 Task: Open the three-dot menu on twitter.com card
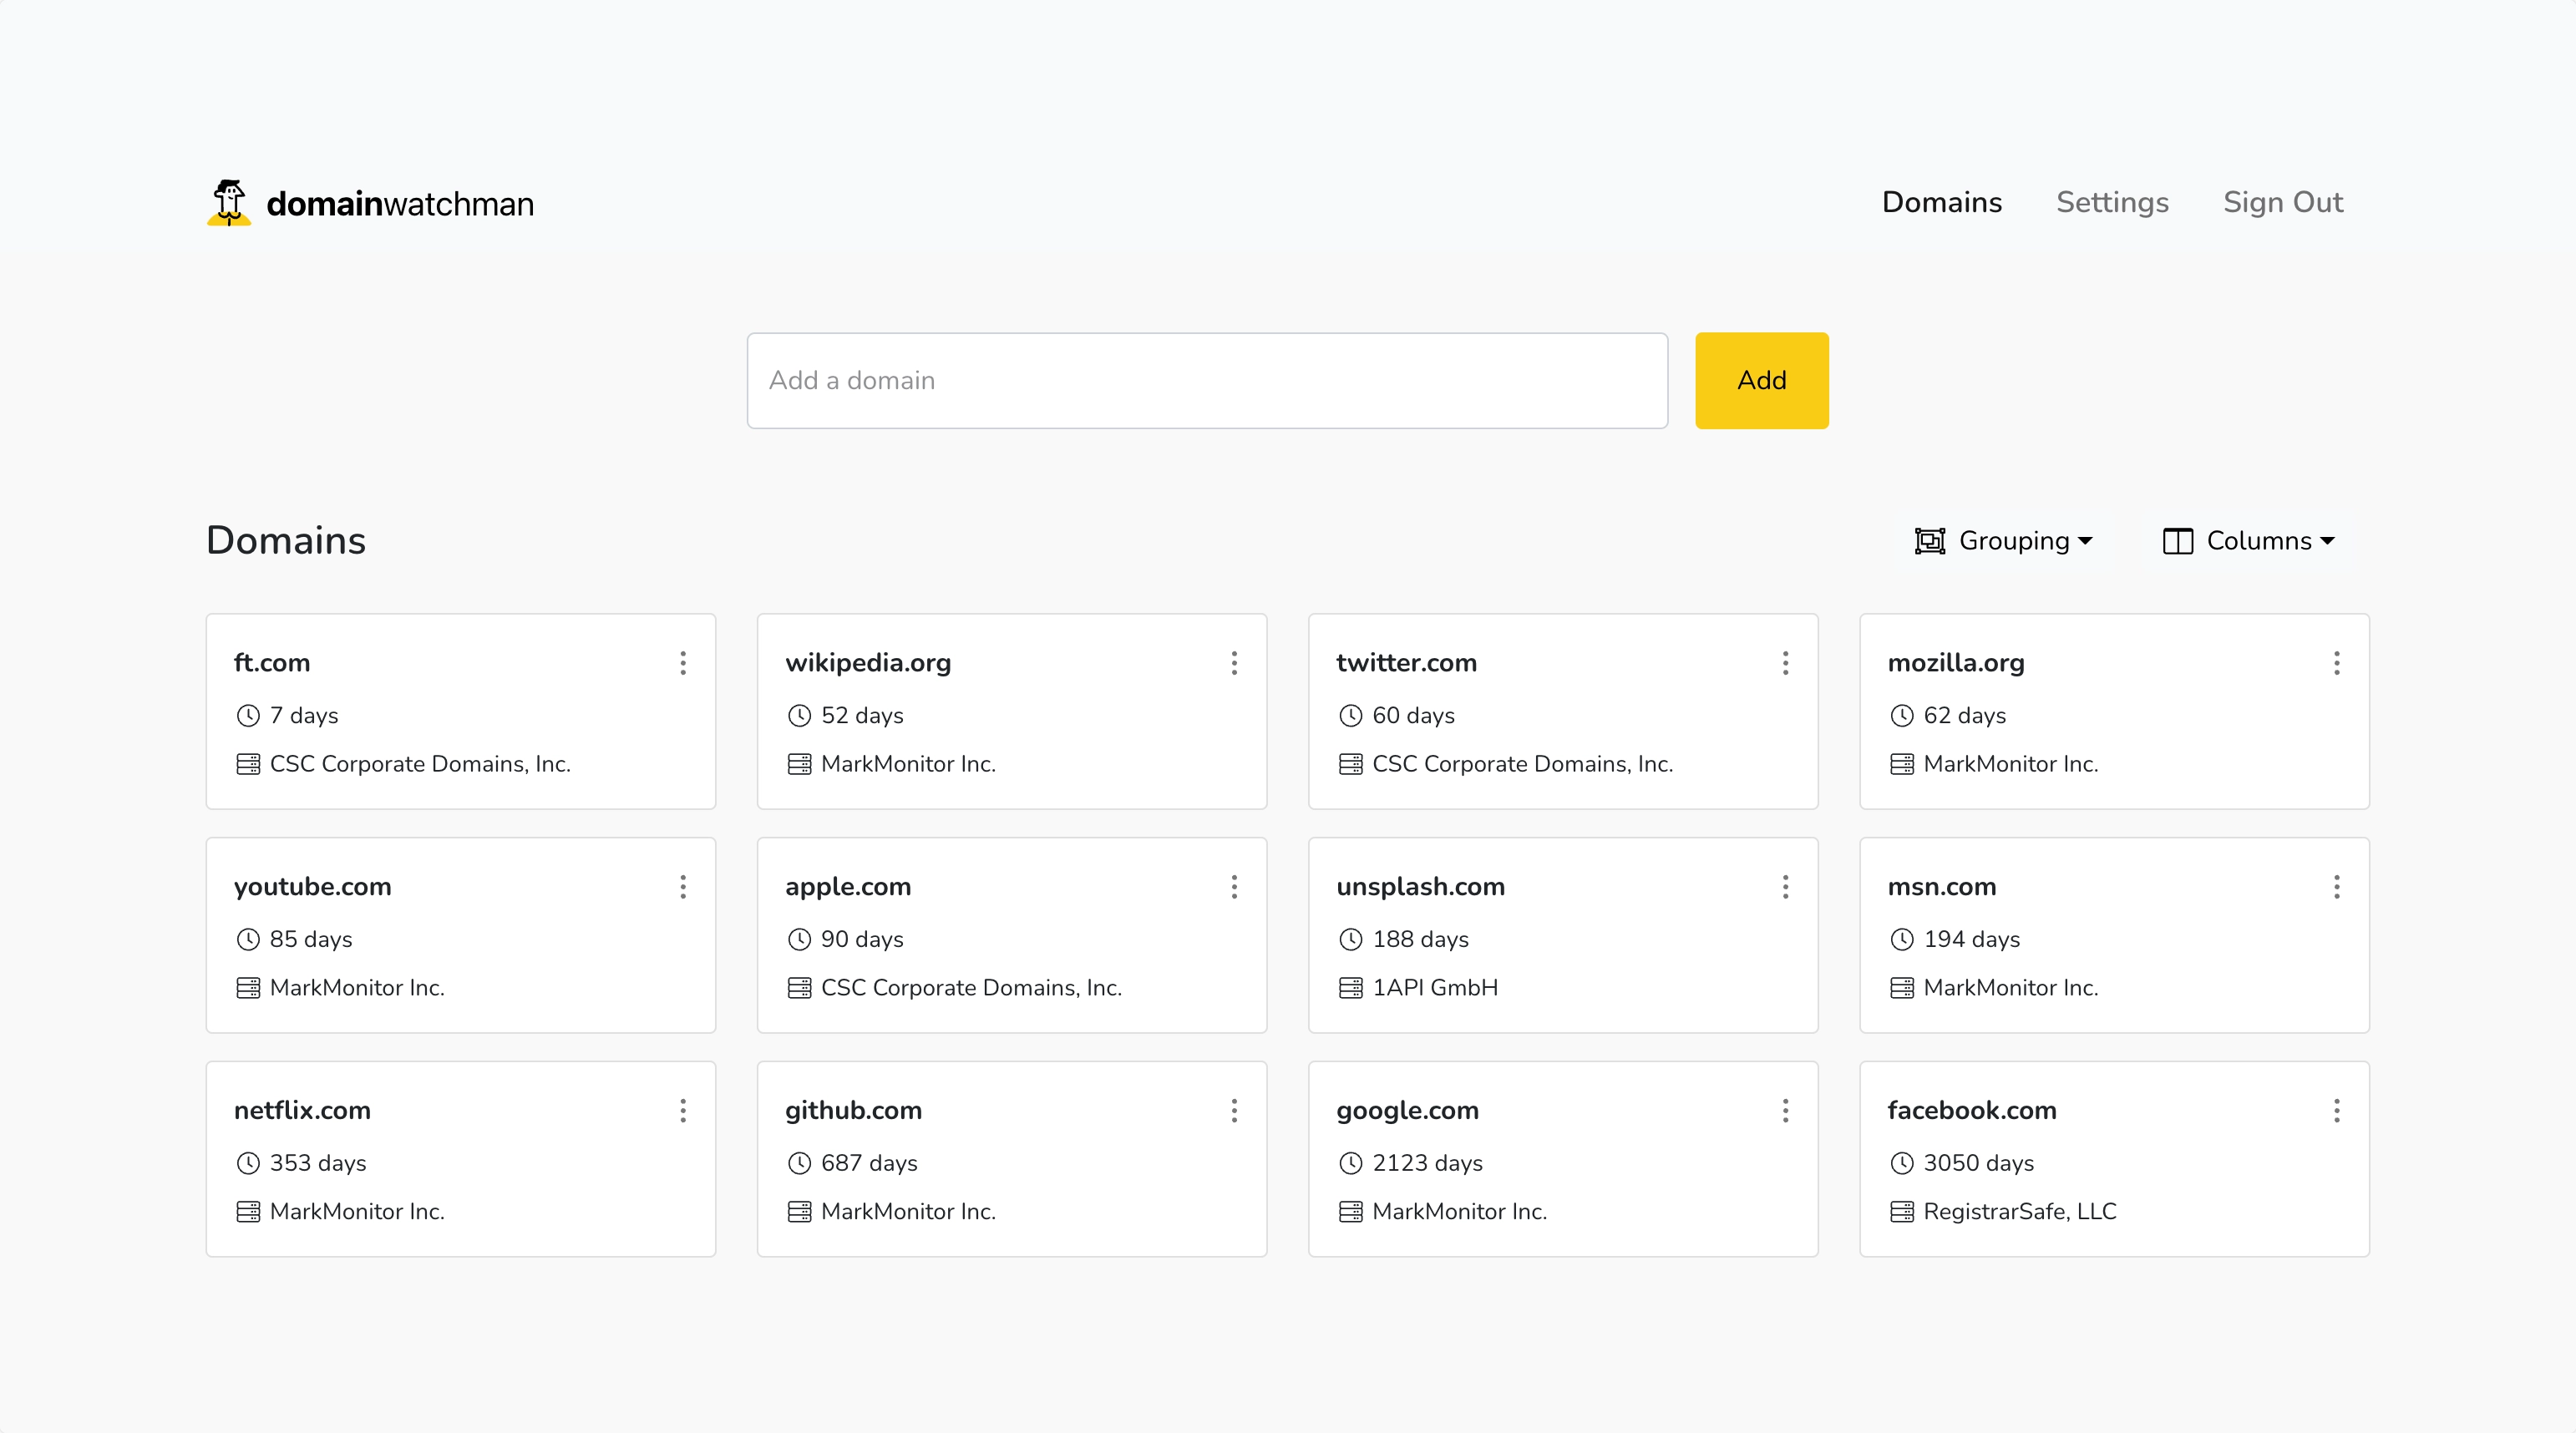[1786, 663]
